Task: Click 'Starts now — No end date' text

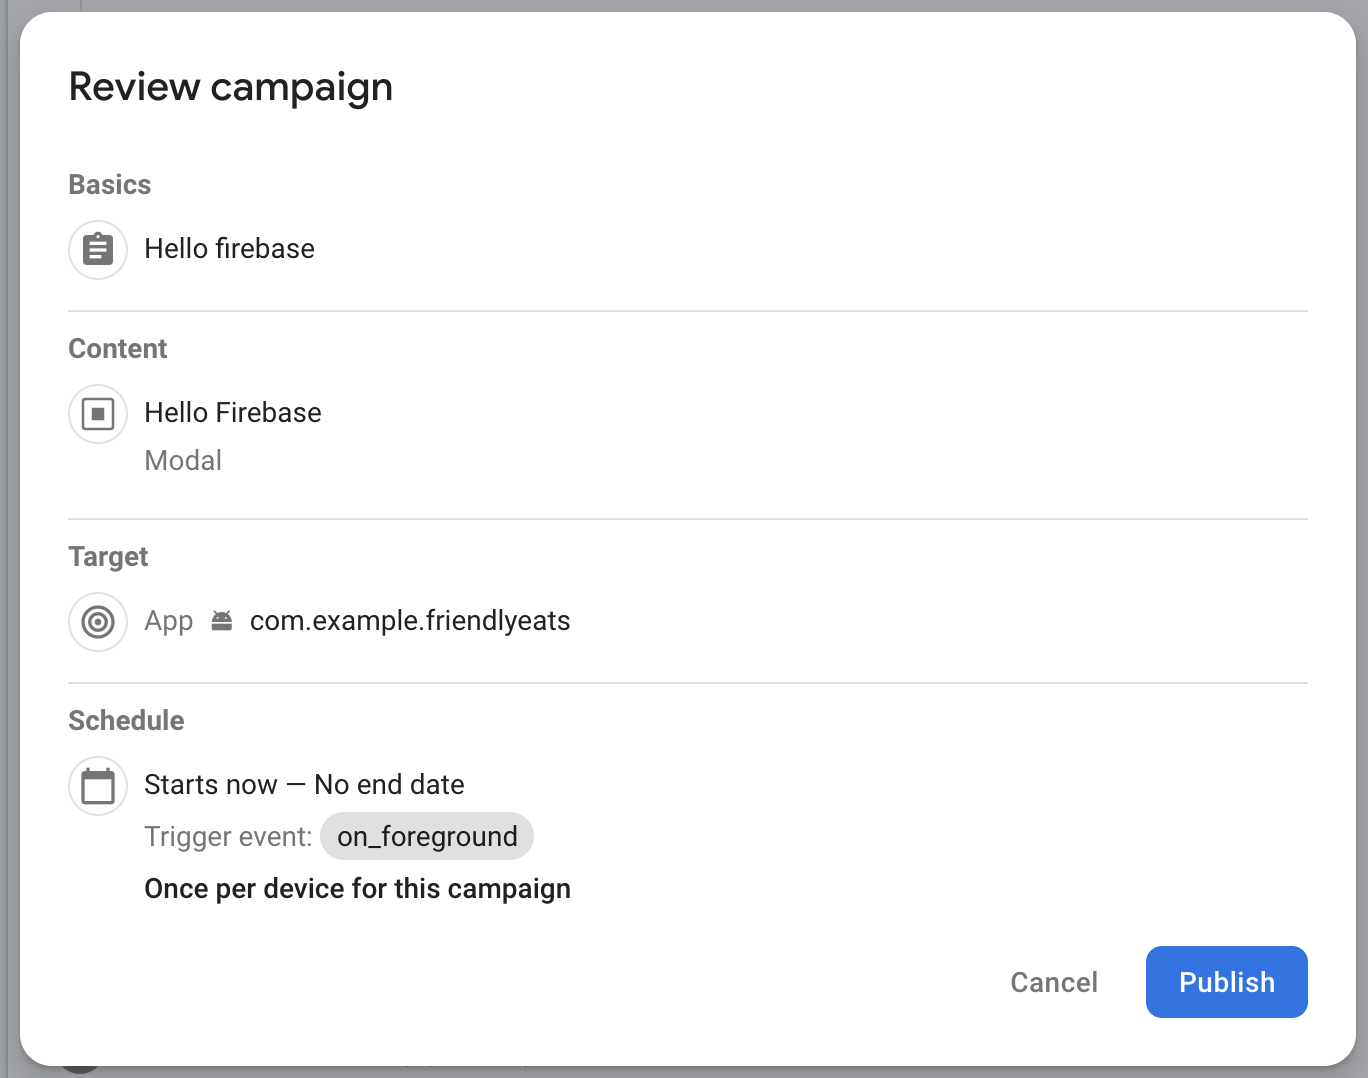Action: [x=304, y=785]
